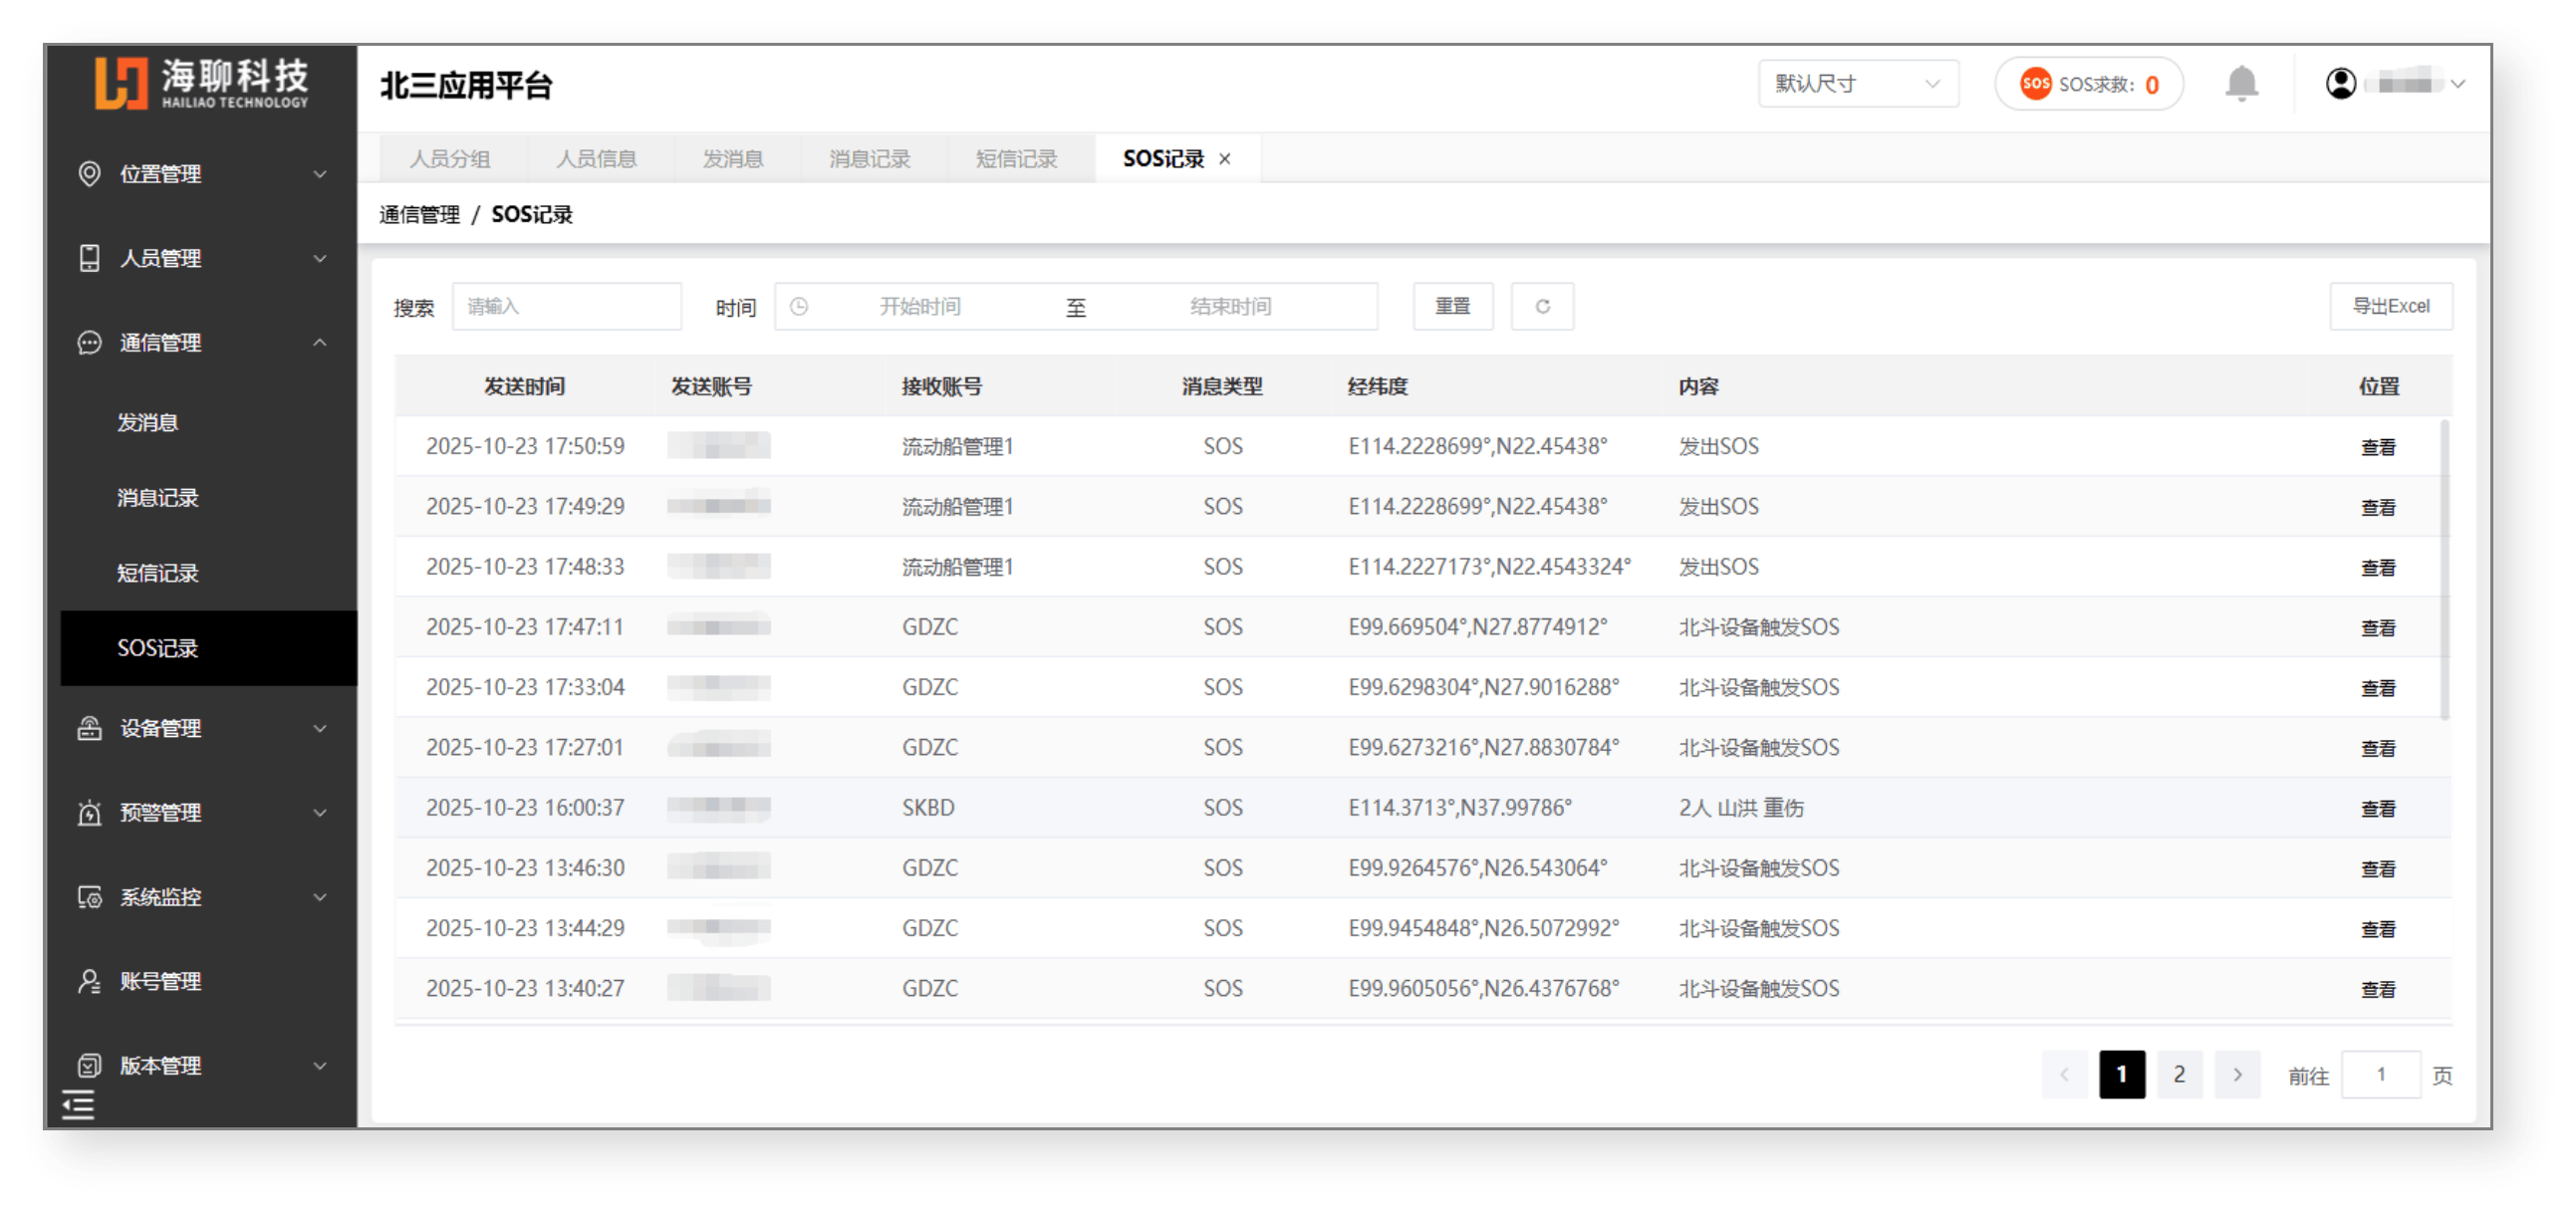The width and height of the screenshot is (2576, 1212).
Task: Click the next page arrow
Action: tap(2237, 1075)
